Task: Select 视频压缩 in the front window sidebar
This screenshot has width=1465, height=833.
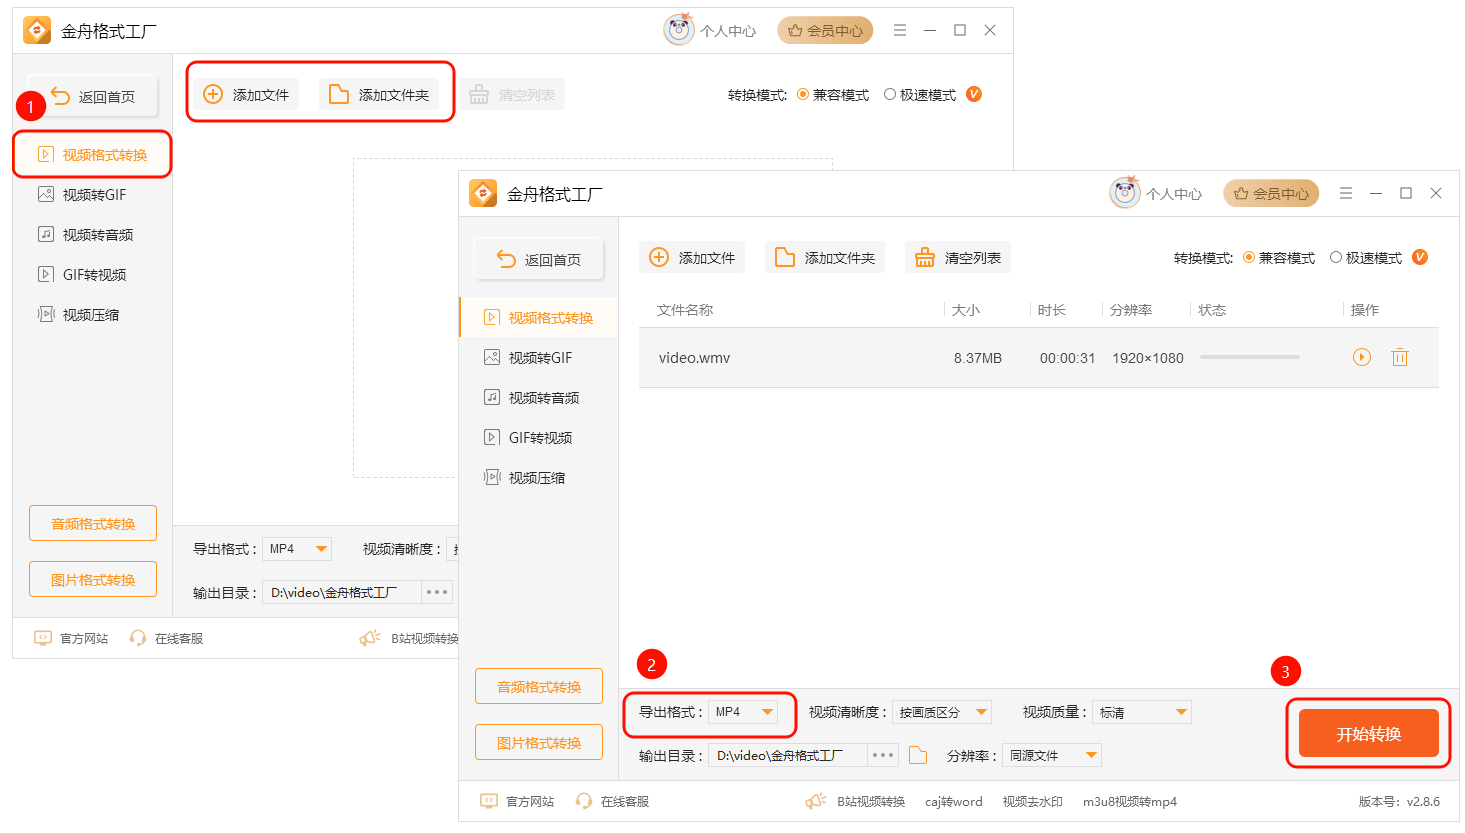Action: point(539,477)
